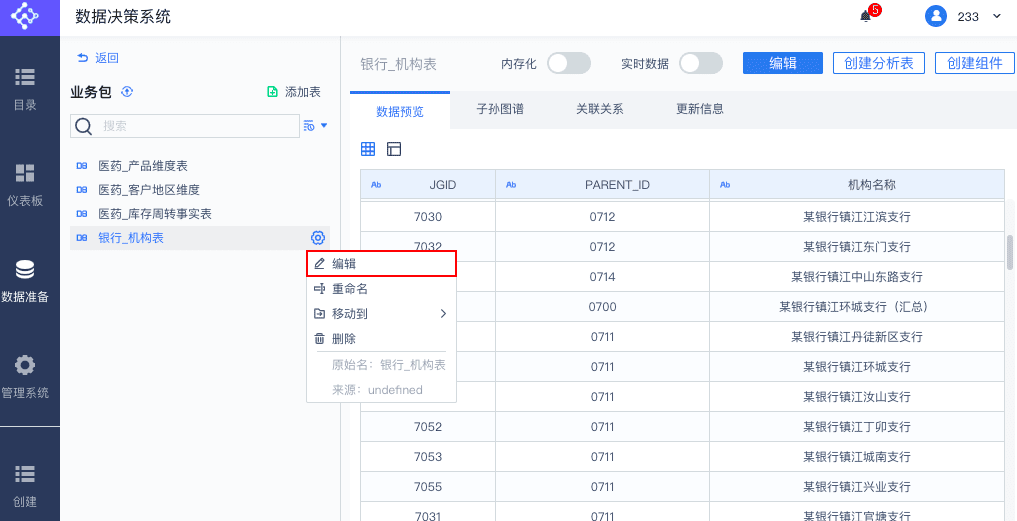
Task: Click the notification bell icon
Action: coord(866,16)
